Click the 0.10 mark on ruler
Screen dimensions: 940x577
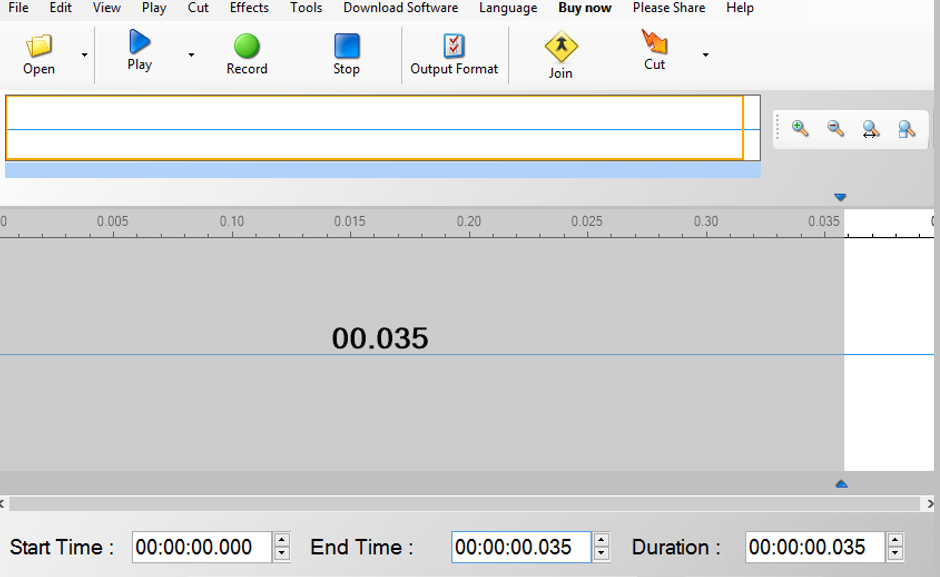click(x=232, y=221)
